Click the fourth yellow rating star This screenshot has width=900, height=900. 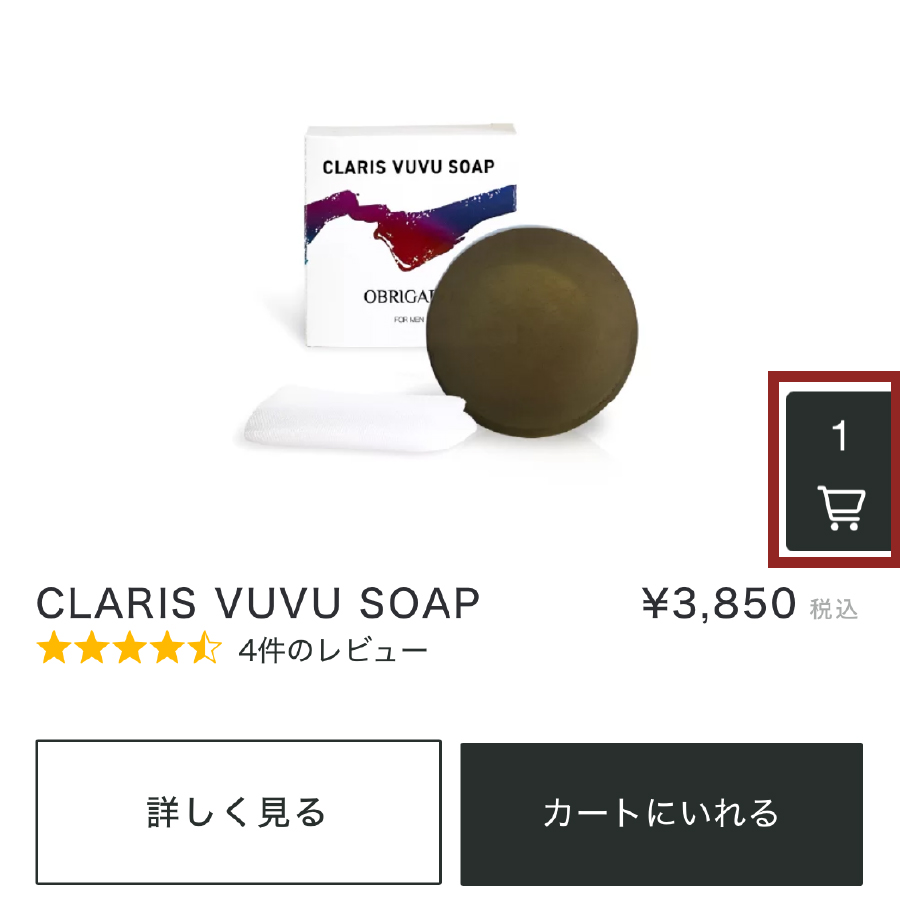[167, 648]
